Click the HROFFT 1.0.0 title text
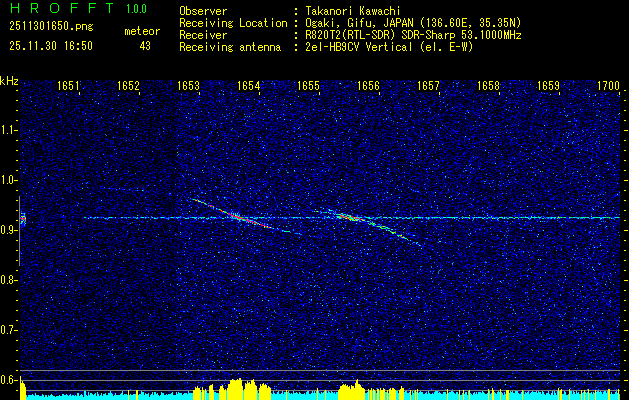Viewport: 629px width, 400px height. pos(78,8)
